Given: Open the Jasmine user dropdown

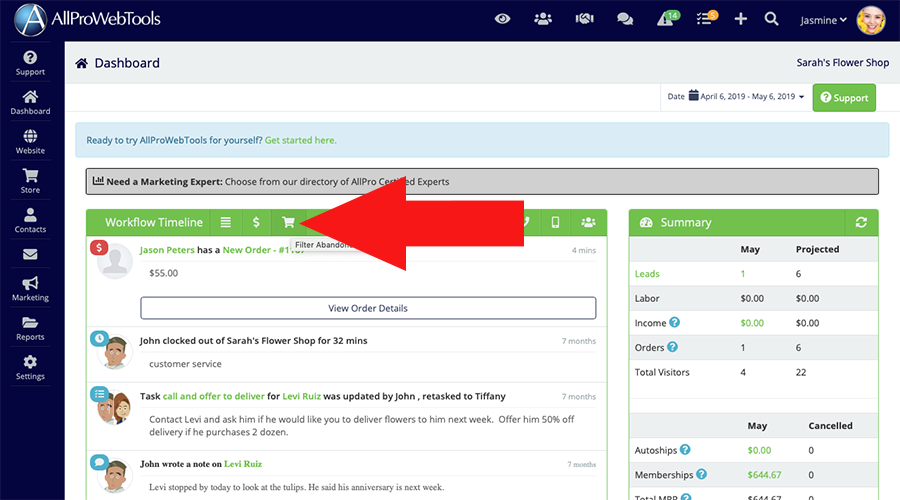Looking at the screenshot, I should click(823, 20).
